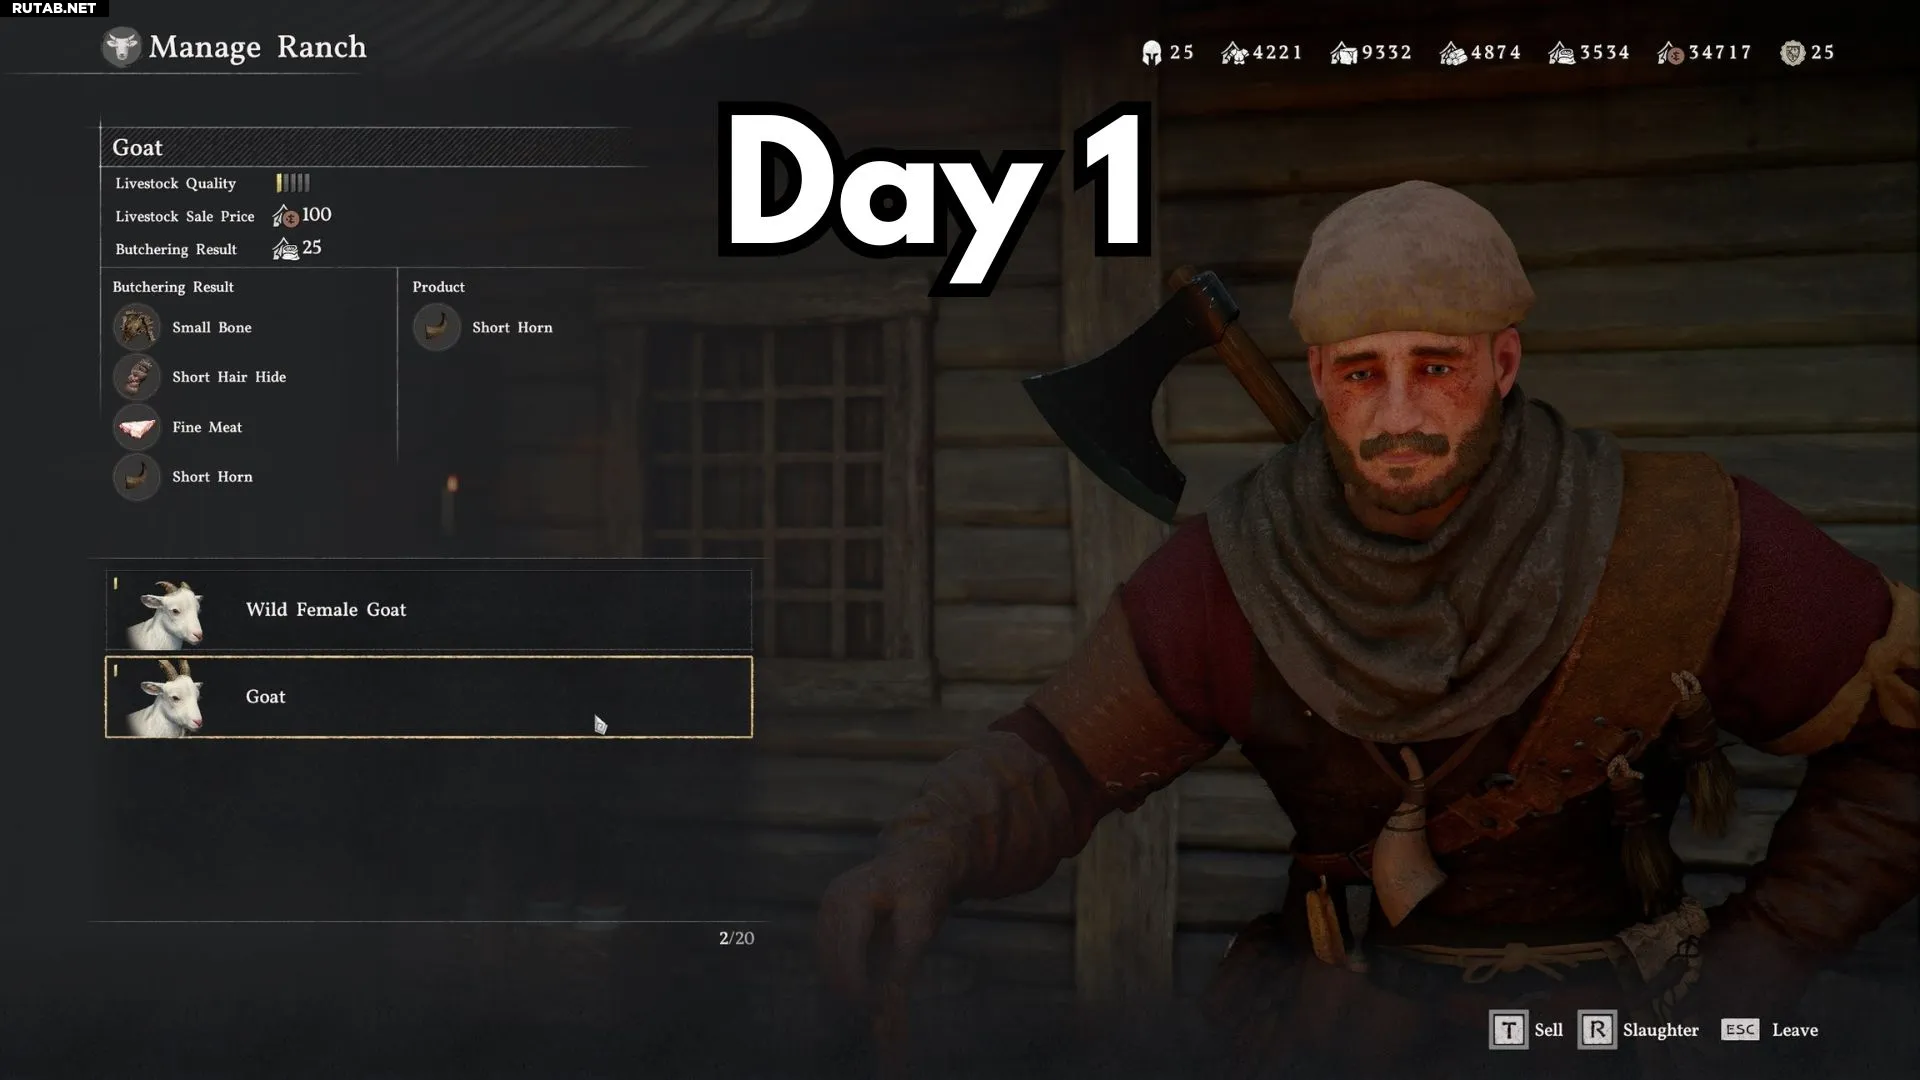
Task: Click the coin resource icon showing 34717
Action: tap(1670, 53)
